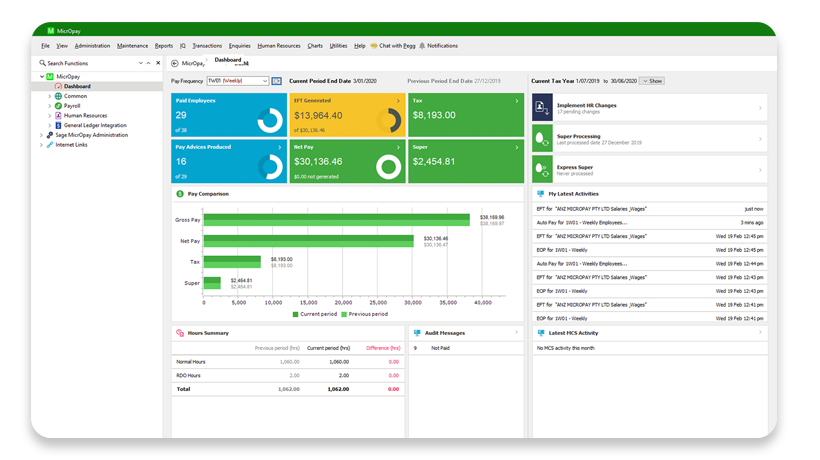Click the Super Processing egg icon
Image resolution: width=820 pixels, height=460 pixels.
point(542,139)
